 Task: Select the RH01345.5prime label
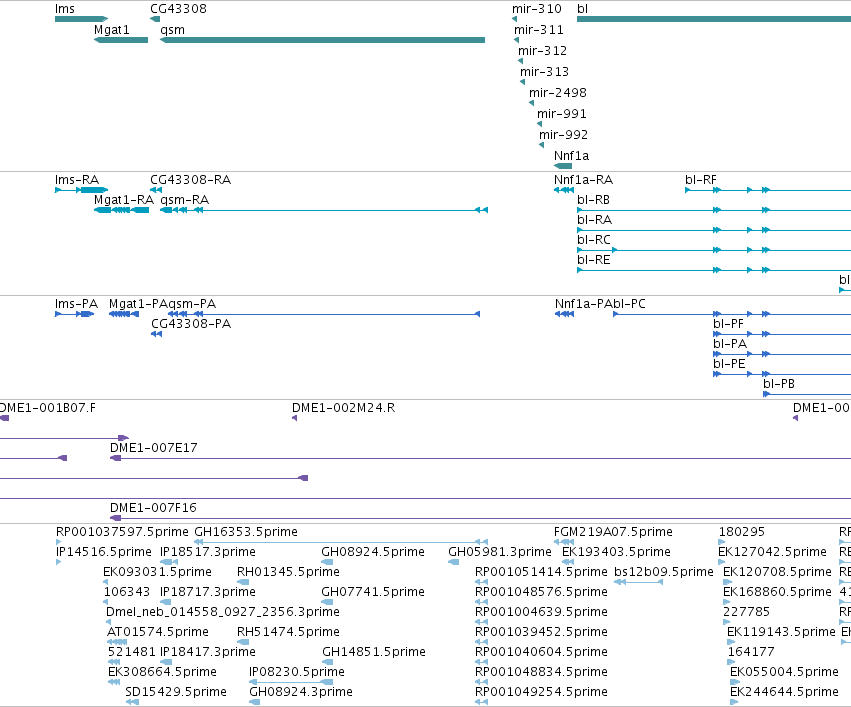(288, 572)
